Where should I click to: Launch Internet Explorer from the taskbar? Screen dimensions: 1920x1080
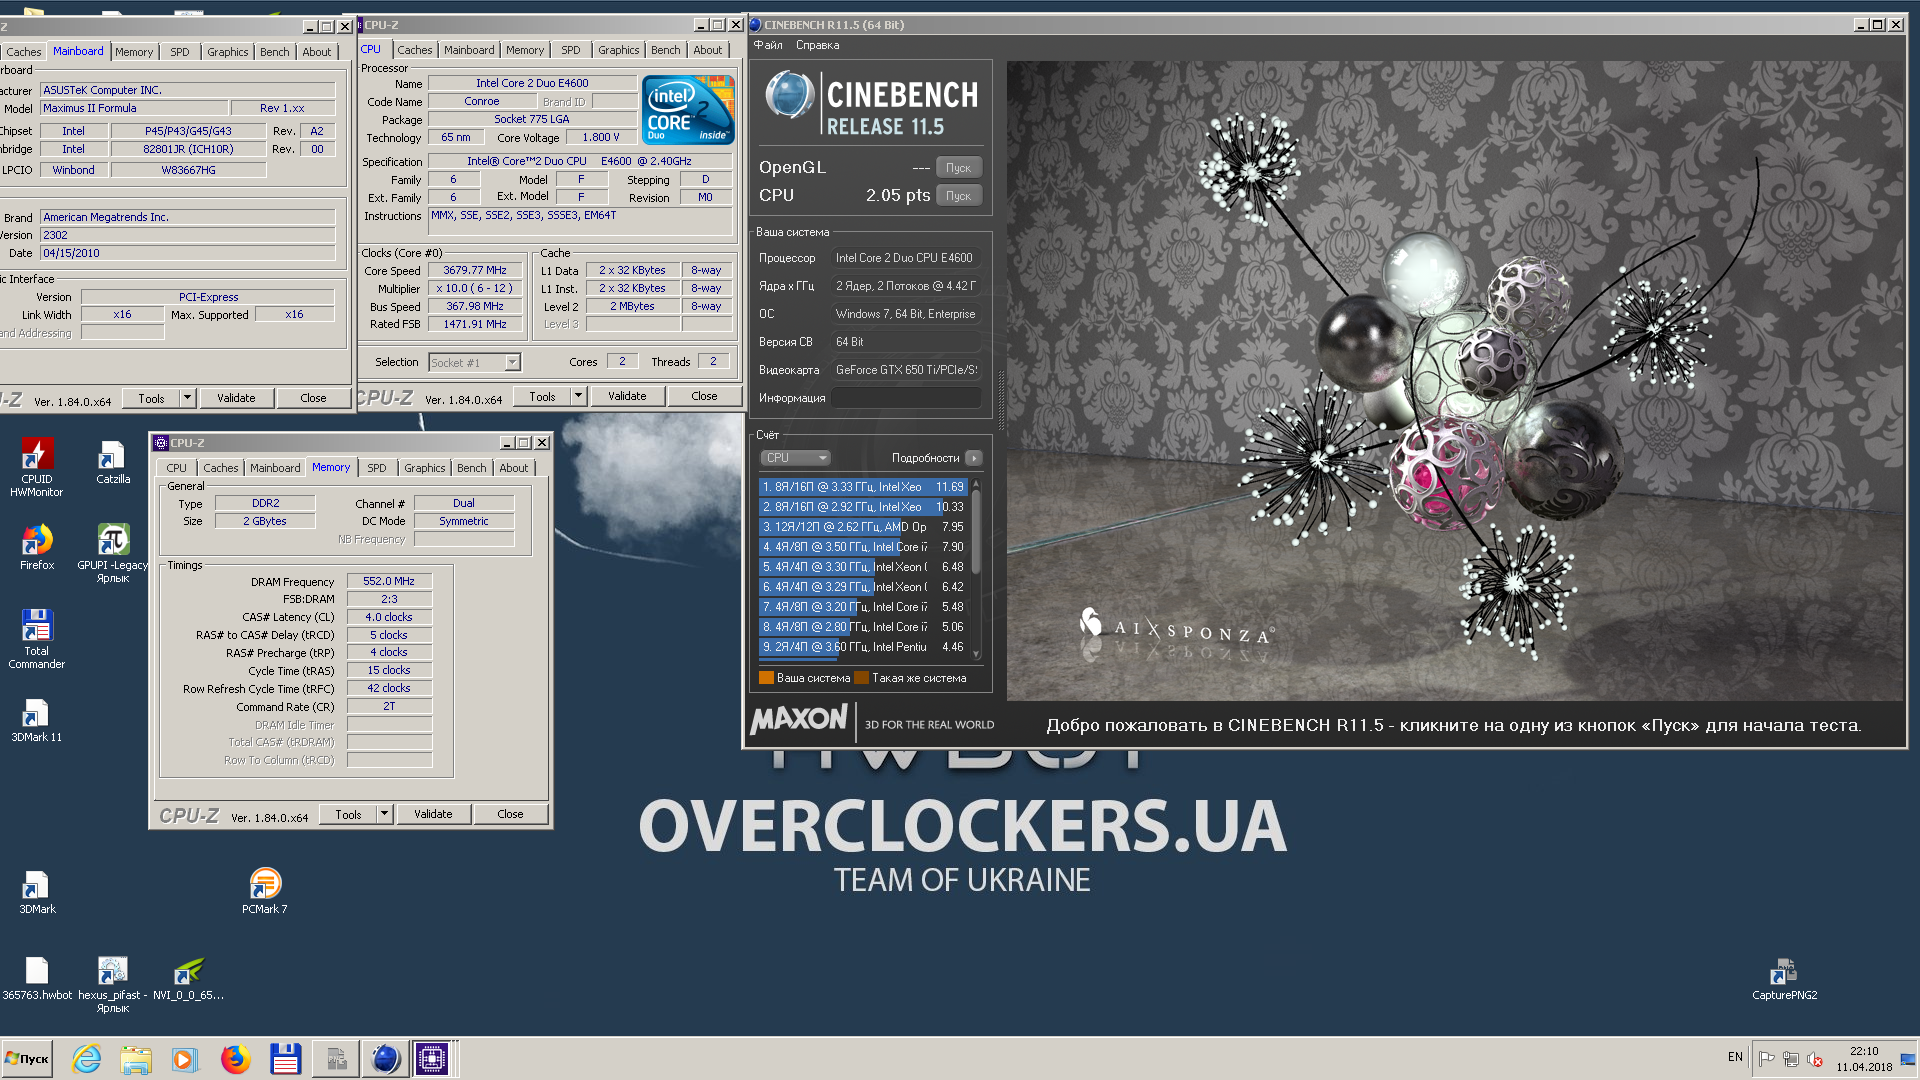pos(87,1059)
